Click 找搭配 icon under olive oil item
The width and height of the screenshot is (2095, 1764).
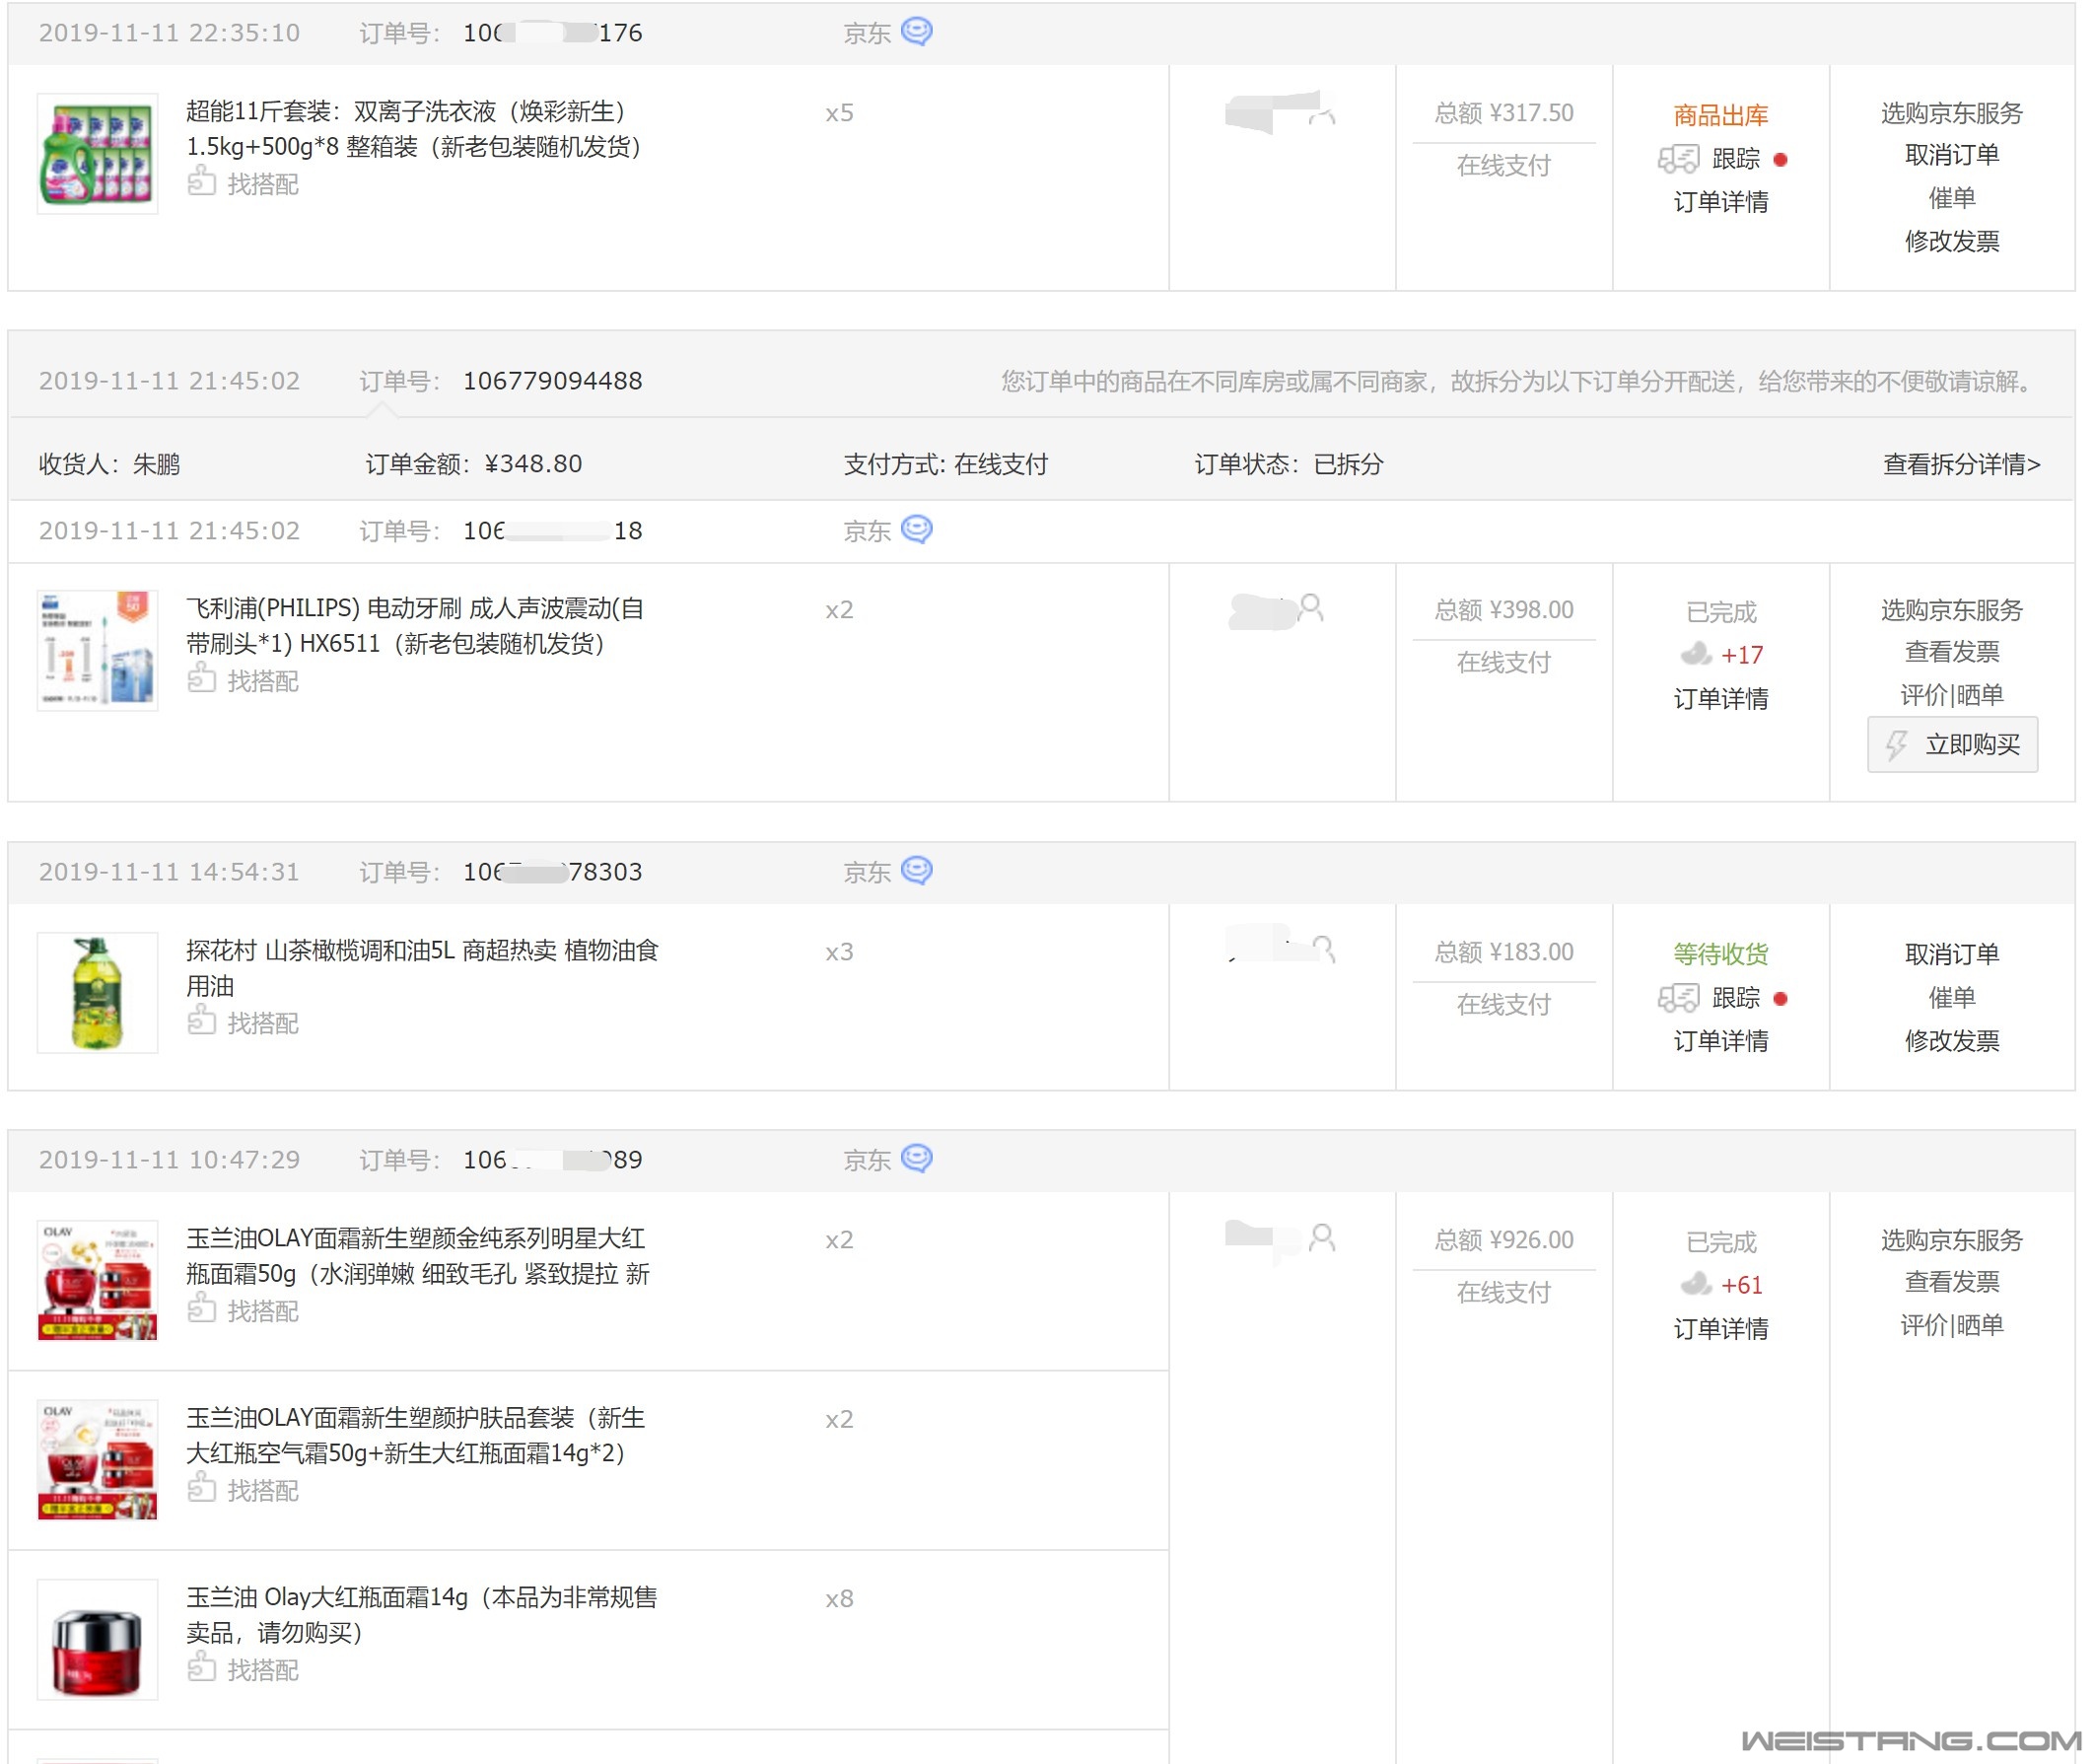point(202,1021)
